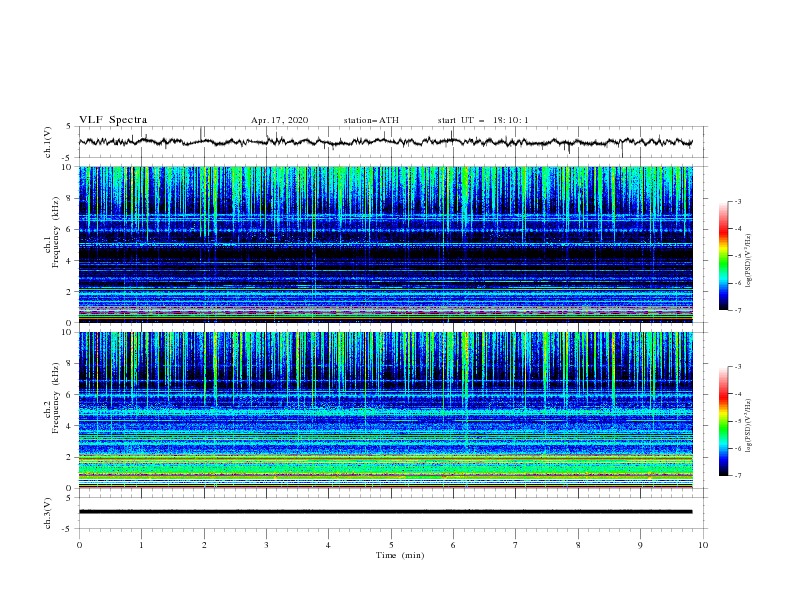The width and height of the screenshot is (792, 612).
Task: Click time axis tick label '1'
Action: tap(142, 545)
